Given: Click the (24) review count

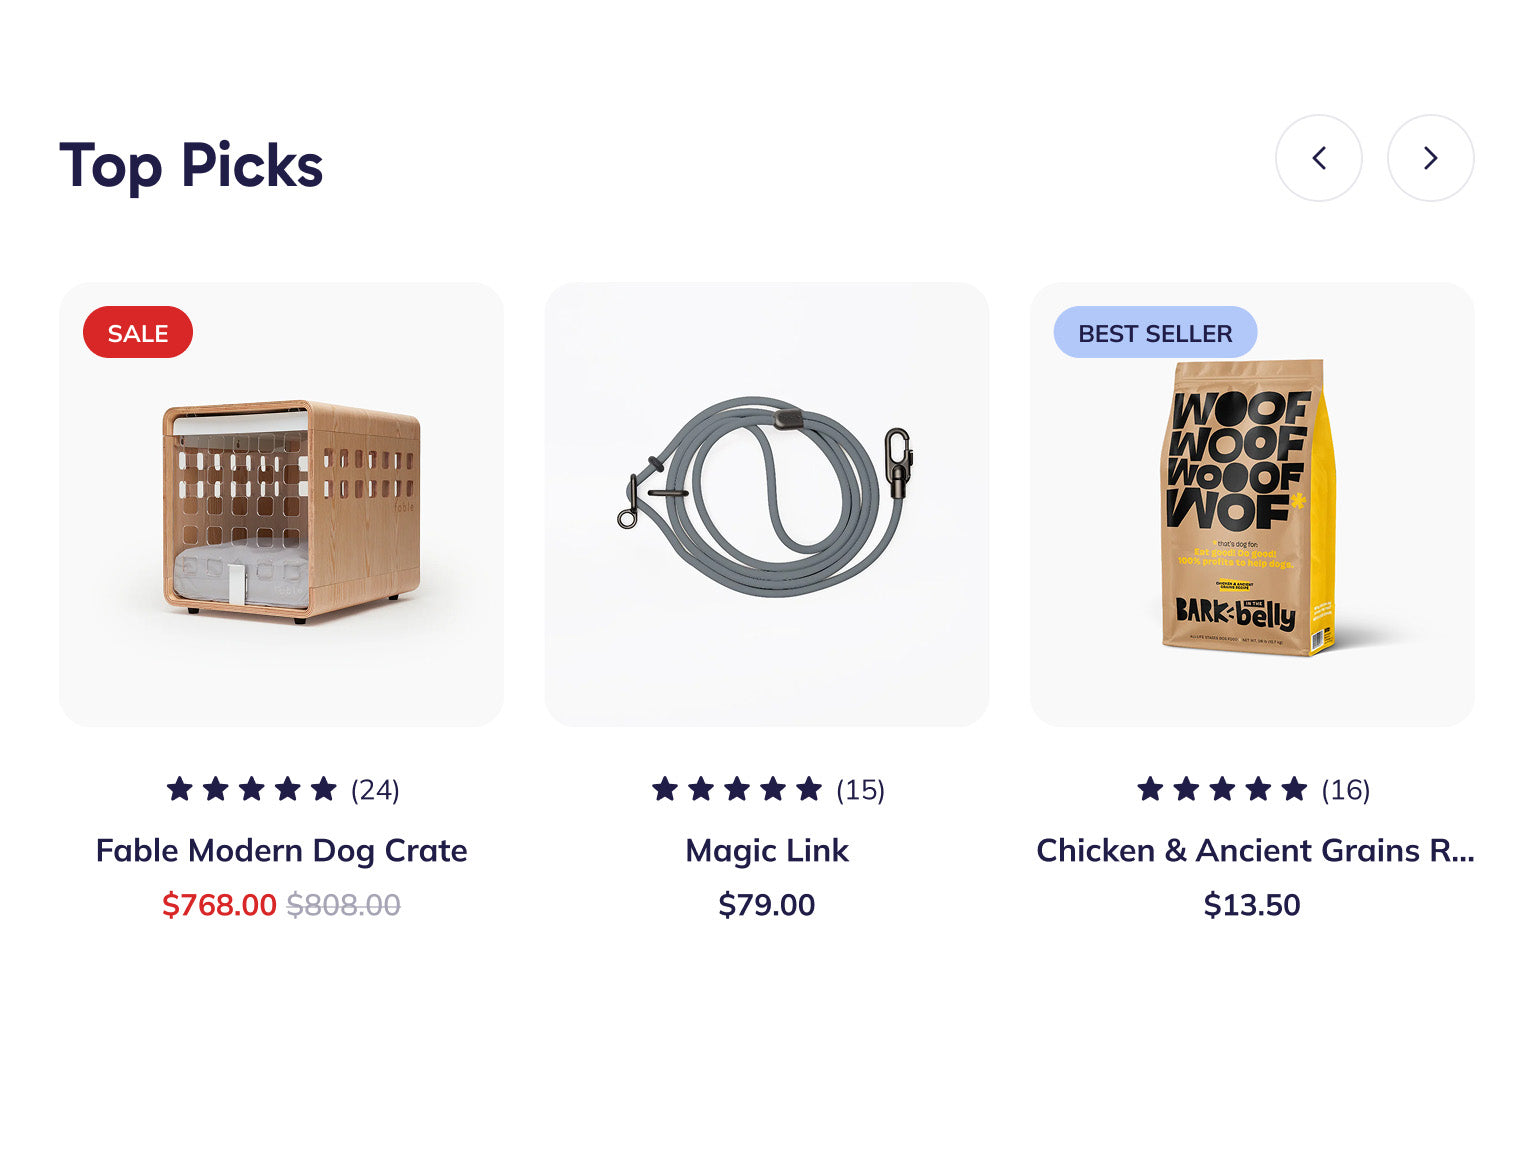Looking at the screenshot, I should (x=375, y=790).
